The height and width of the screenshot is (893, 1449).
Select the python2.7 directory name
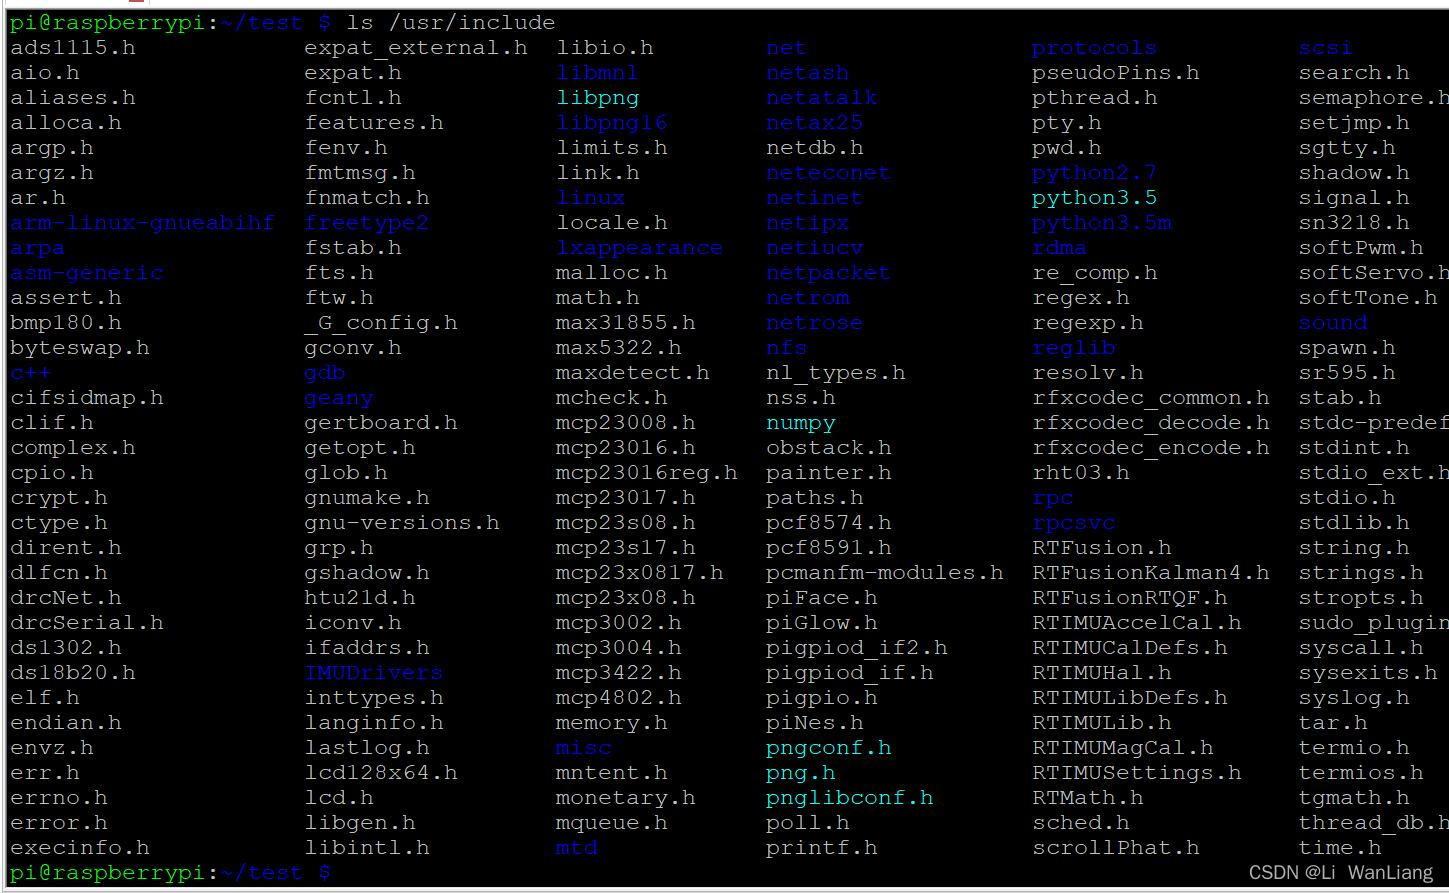tap(1094, 172)
